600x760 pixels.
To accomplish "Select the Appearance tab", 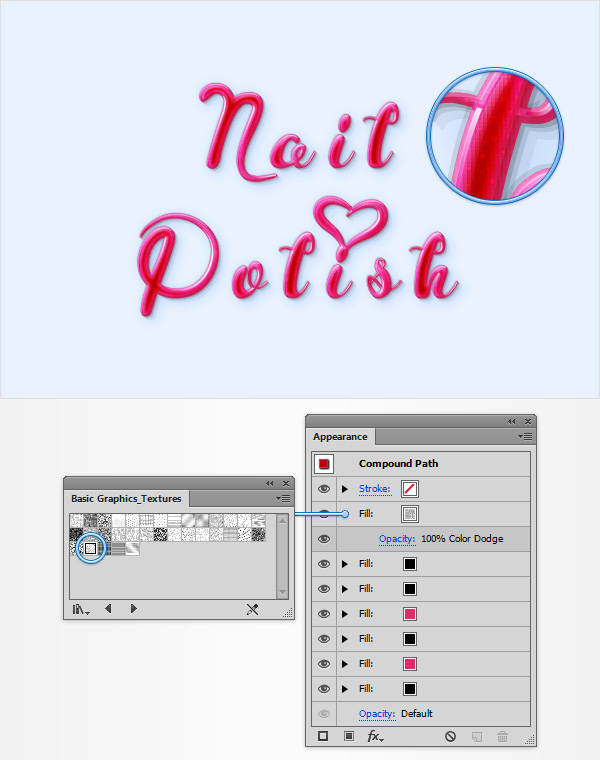I will [x=340, y=437].
